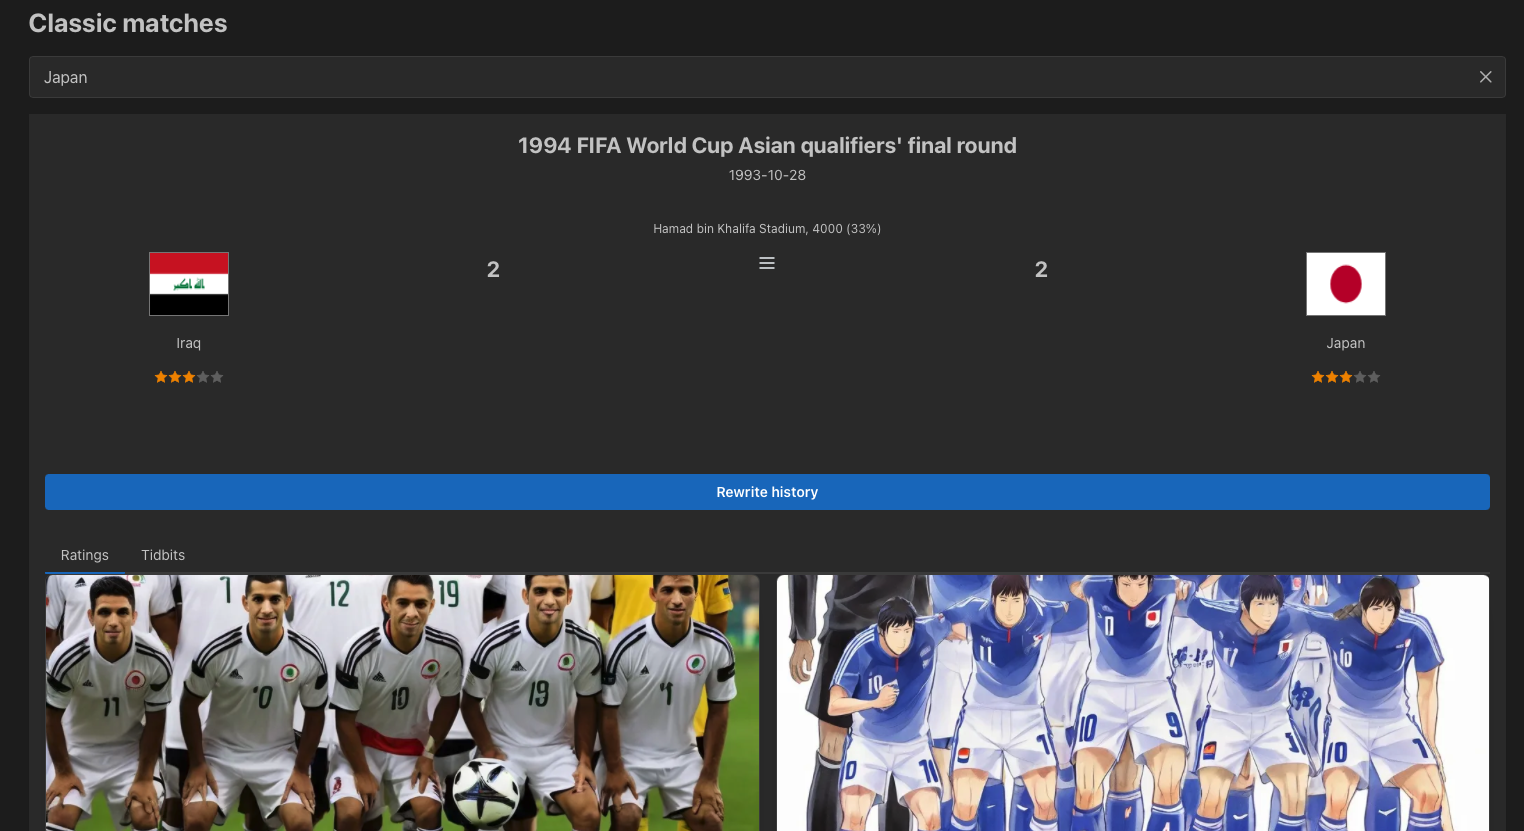Switch to the Tidbits tab
1524x831 pixels.
(163, 555)
